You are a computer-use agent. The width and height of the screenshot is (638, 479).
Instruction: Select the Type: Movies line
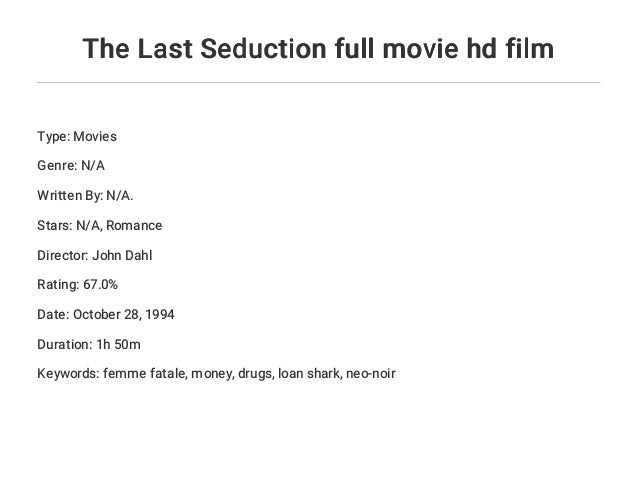[x=77, y=136]
